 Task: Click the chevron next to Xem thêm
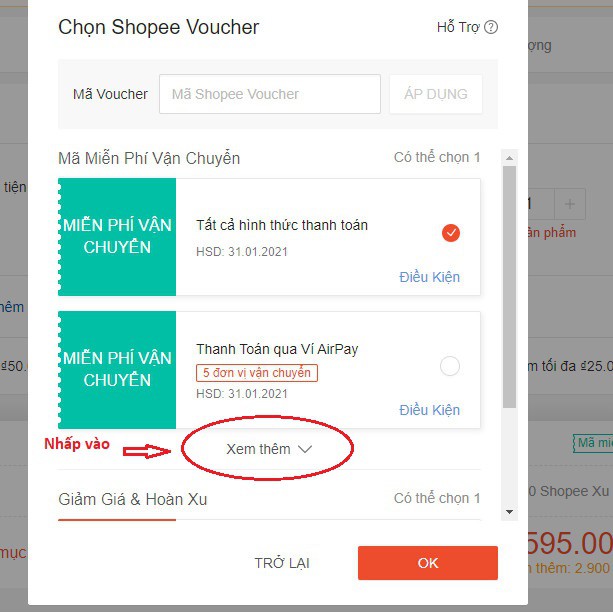[305, 449]
